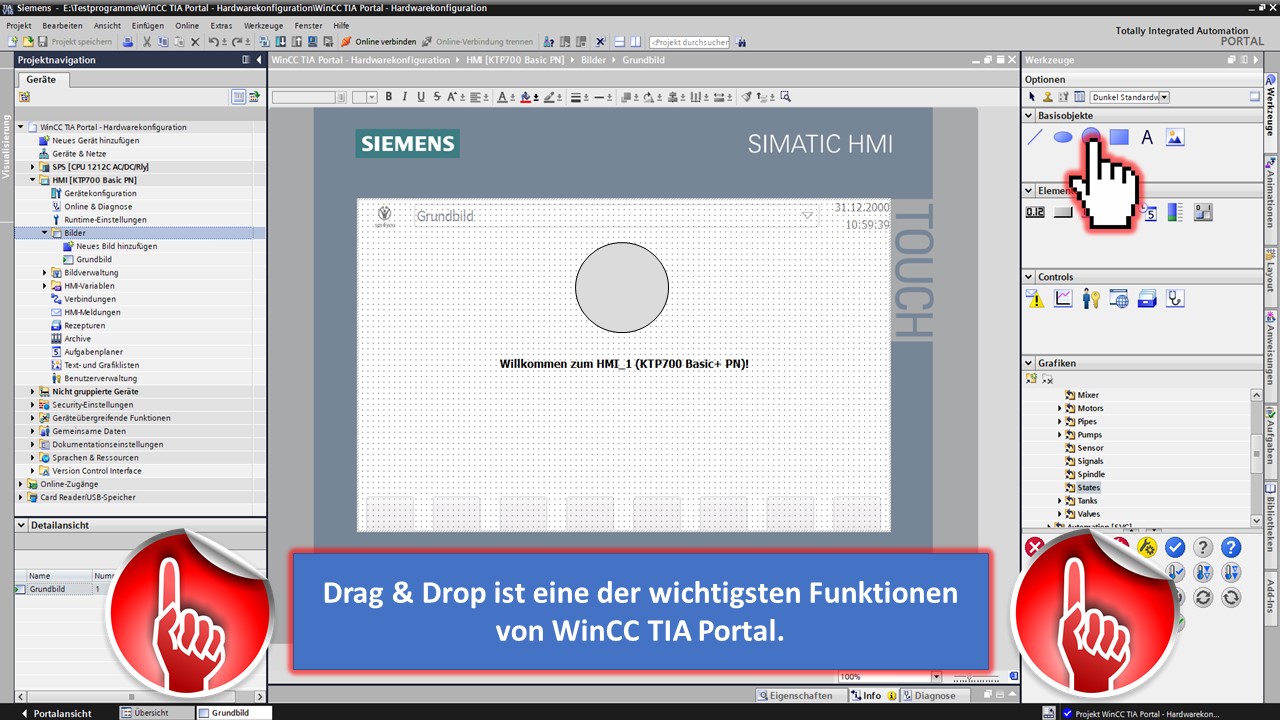The width and height of the screenshot is (1280, 720).
Task: Open the Dunkel Standard style dropdown
Action: pos(1164,97)
